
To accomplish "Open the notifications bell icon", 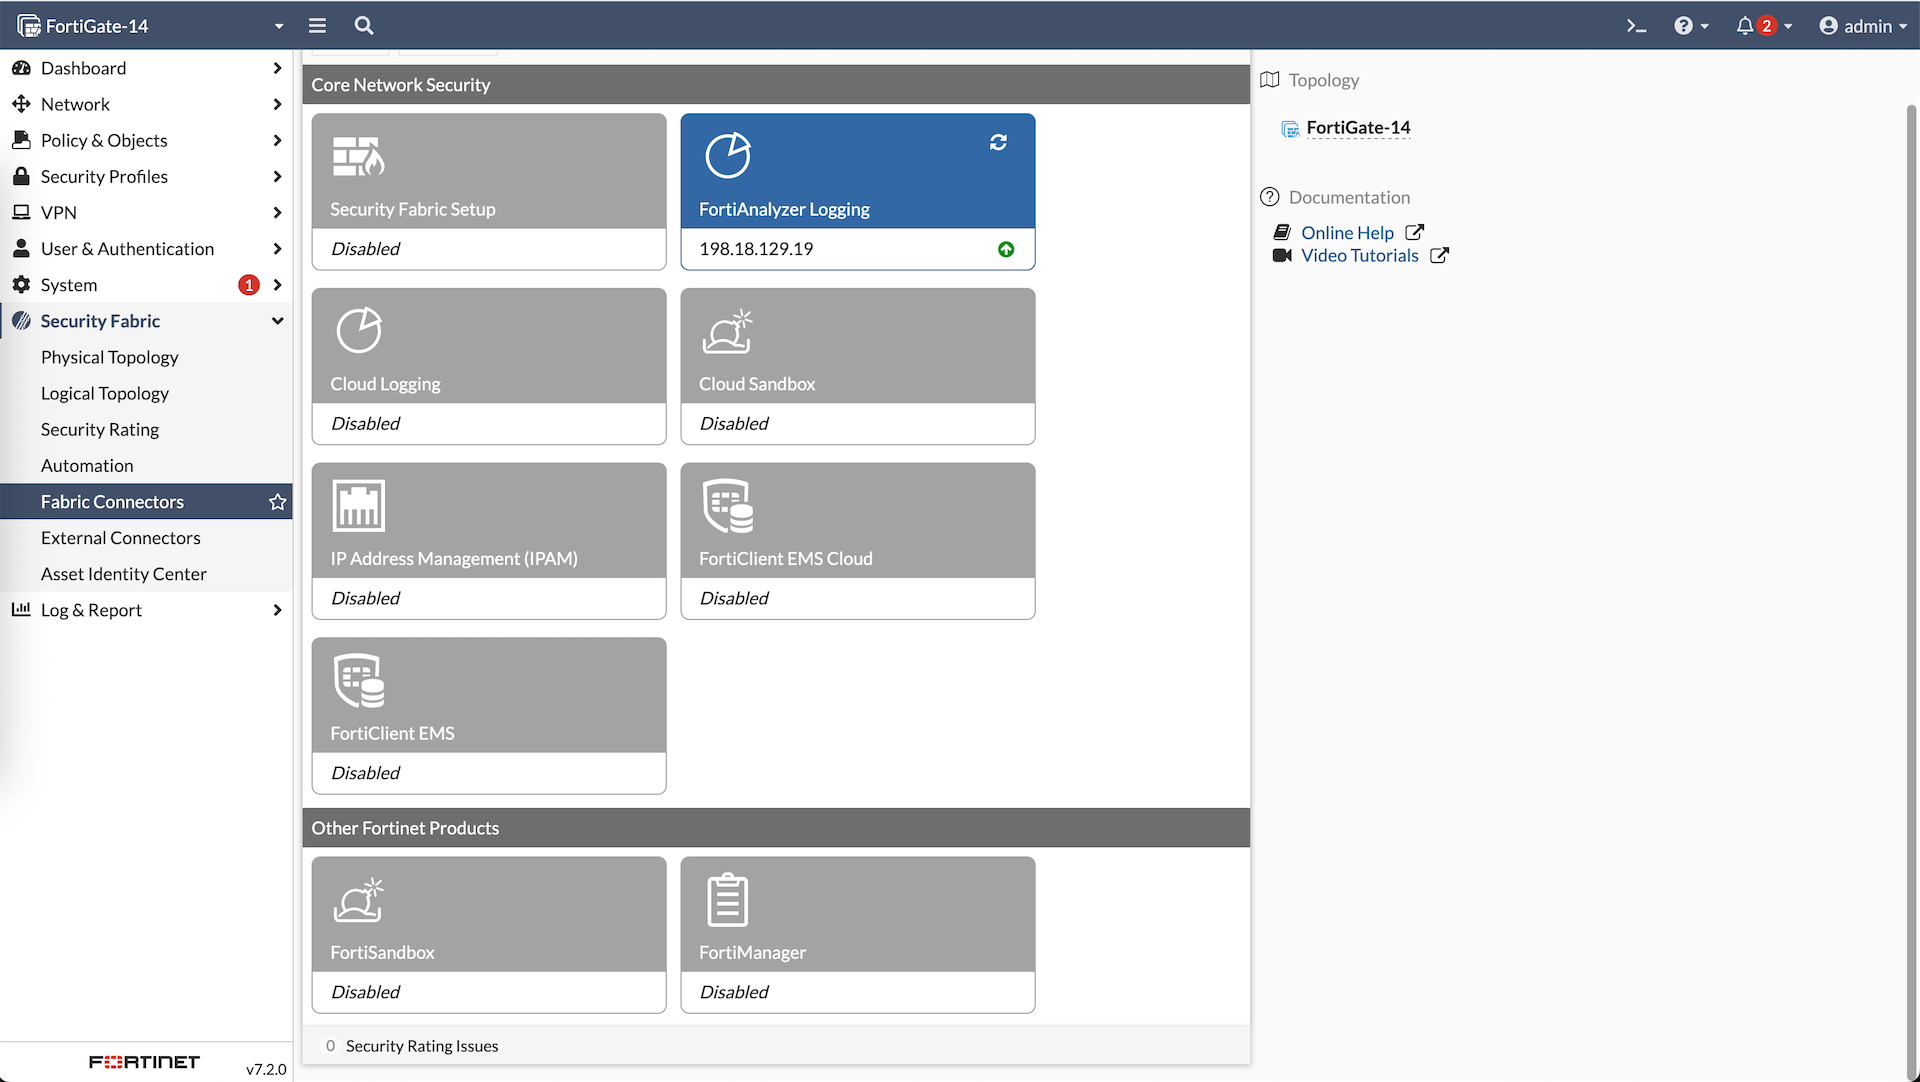I will click(1745, 26).
